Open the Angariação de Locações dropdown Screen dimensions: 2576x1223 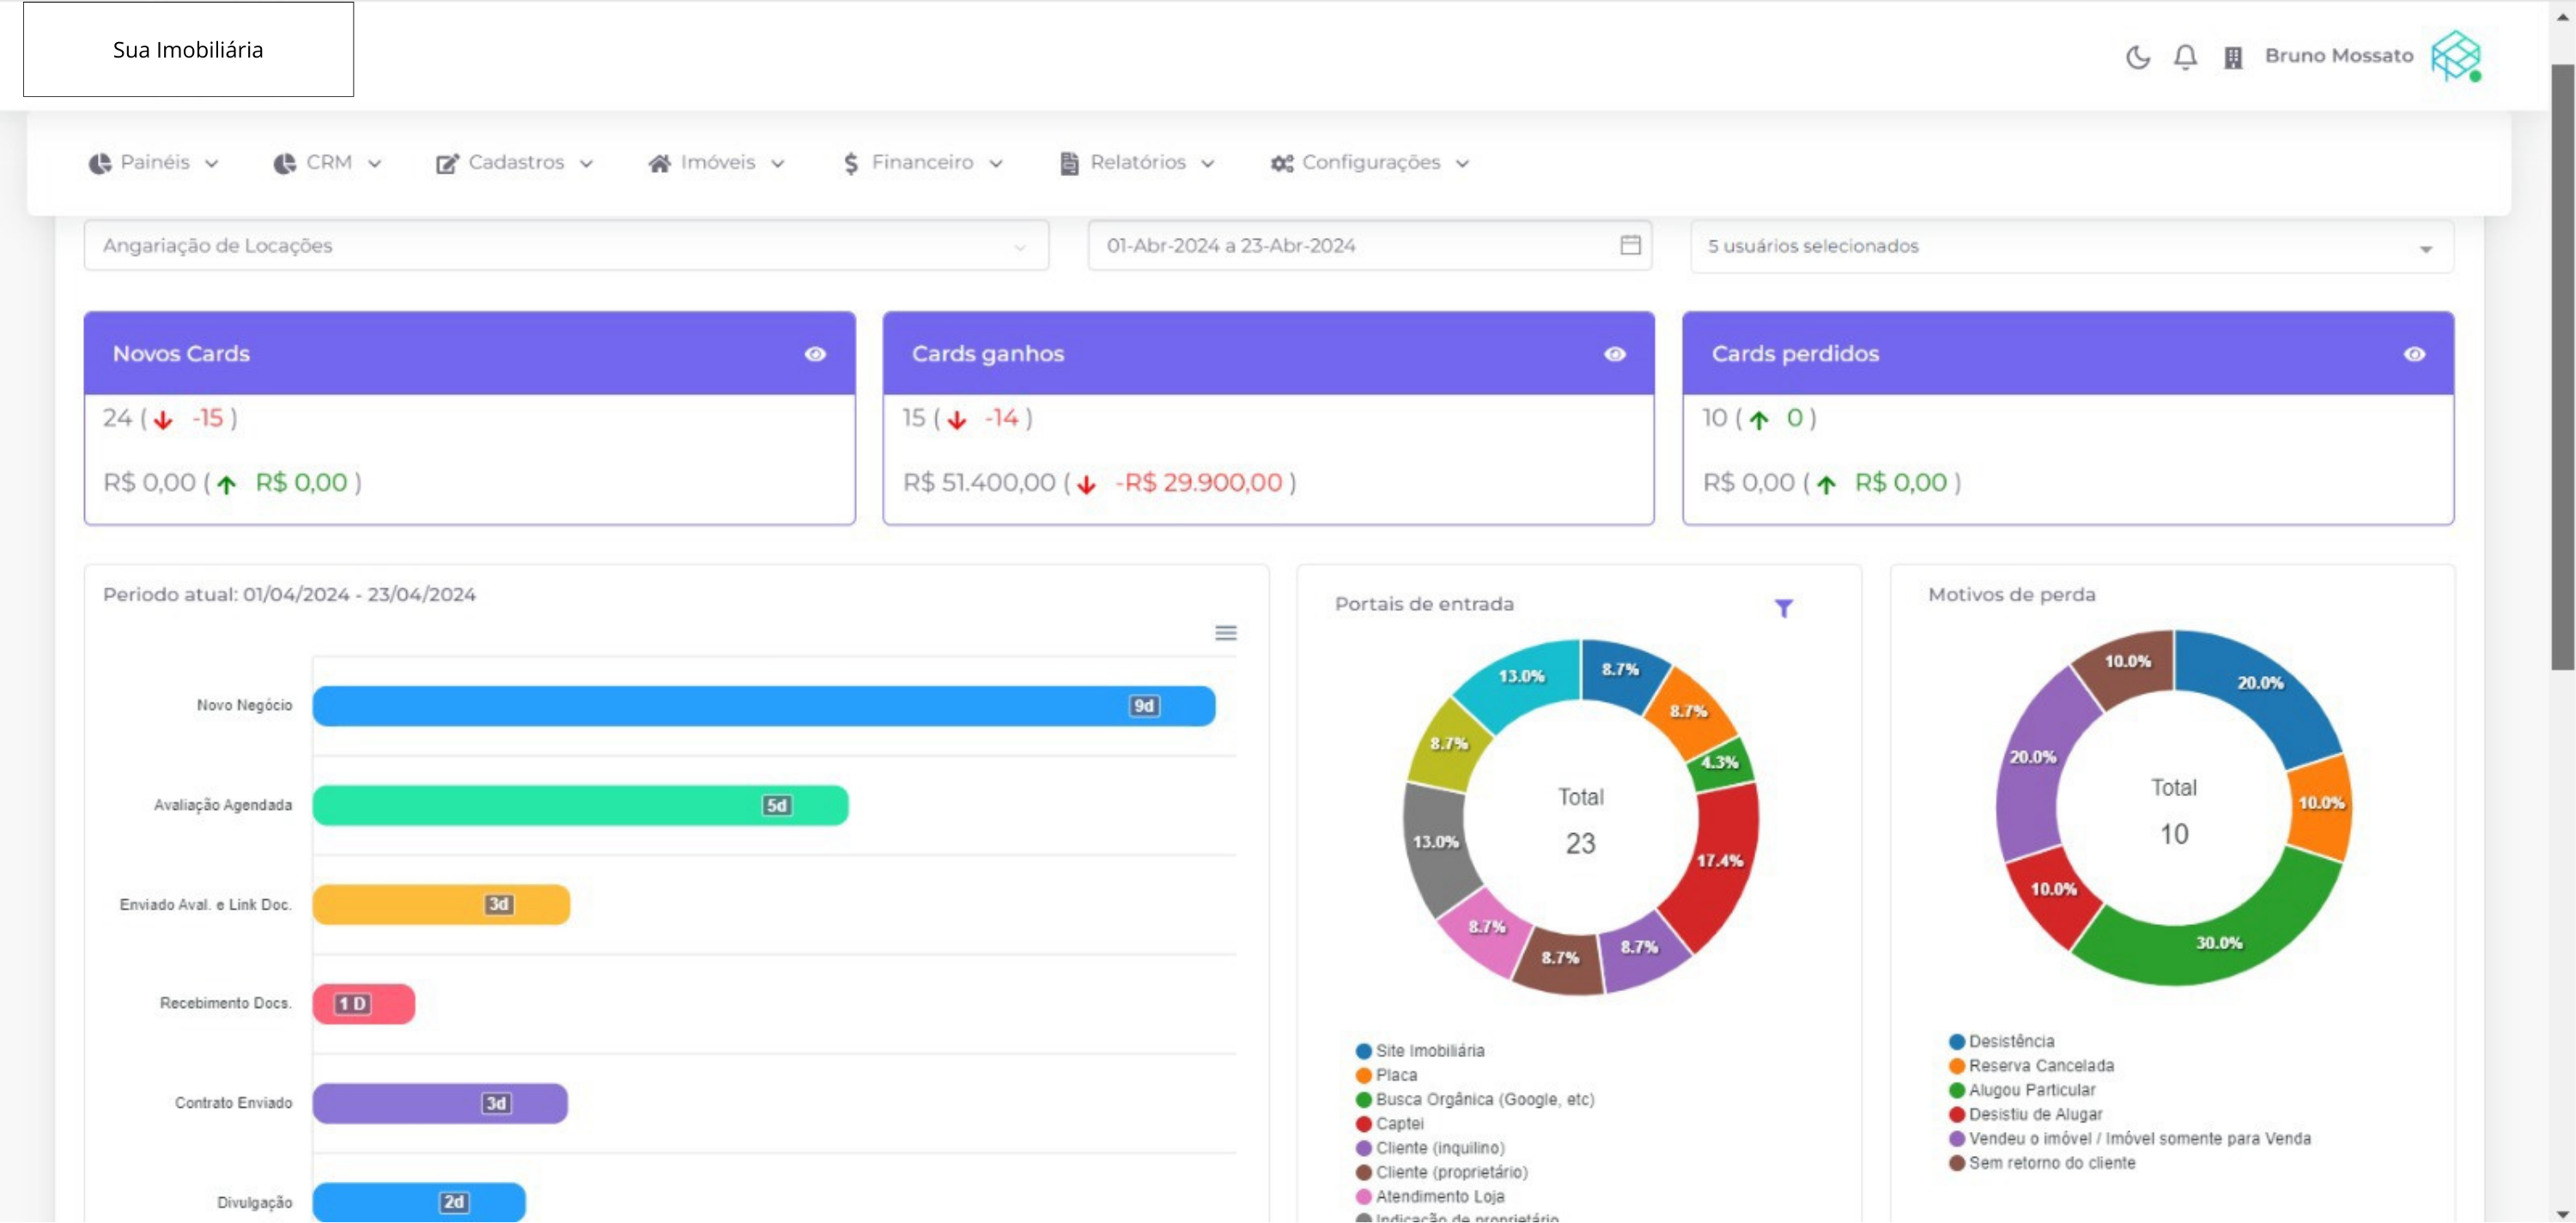(566, 246)
